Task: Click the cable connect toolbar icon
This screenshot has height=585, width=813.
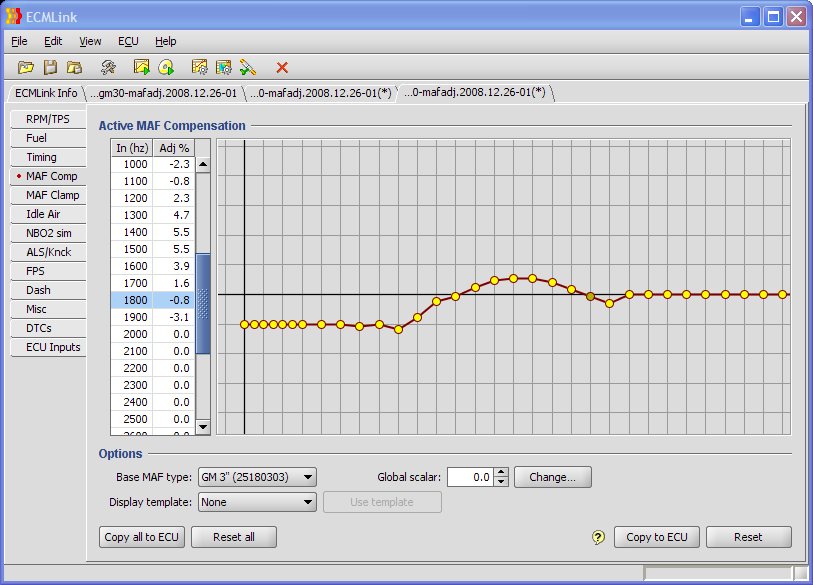Action: pyautogui.click(x=248, y=67)
